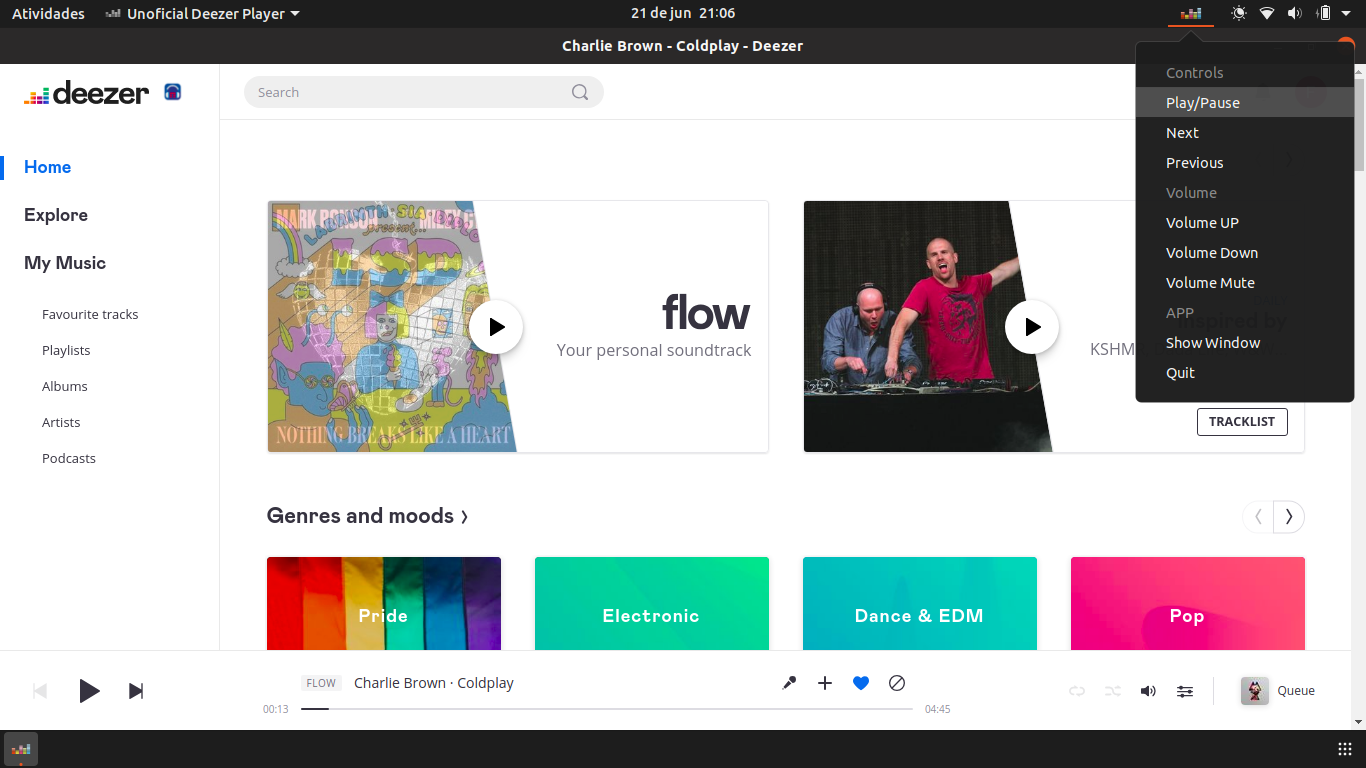This screenshot has height=768, width=1366.
Task: Select Show Window in tray menu
Action: (1245, 343)
